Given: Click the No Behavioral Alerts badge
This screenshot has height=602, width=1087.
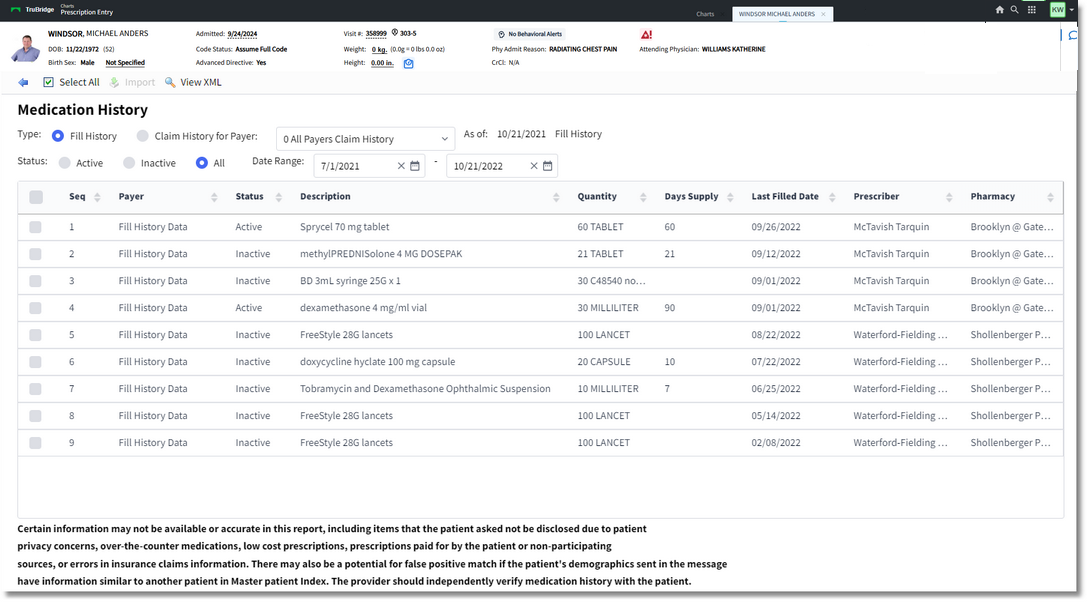Looking at the screenshot, I should pos(530,34).
